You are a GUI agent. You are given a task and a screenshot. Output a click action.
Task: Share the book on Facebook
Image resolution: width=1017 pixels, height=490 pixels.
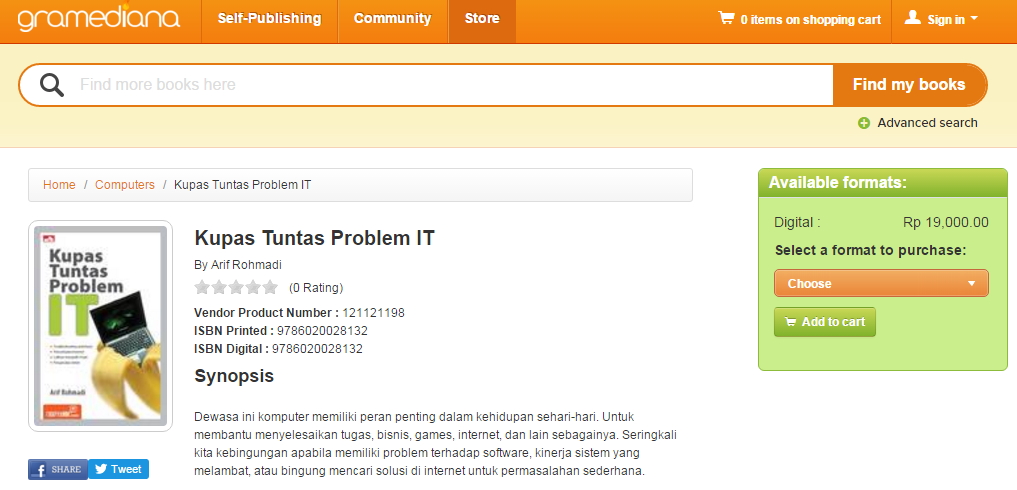(57, 469)
